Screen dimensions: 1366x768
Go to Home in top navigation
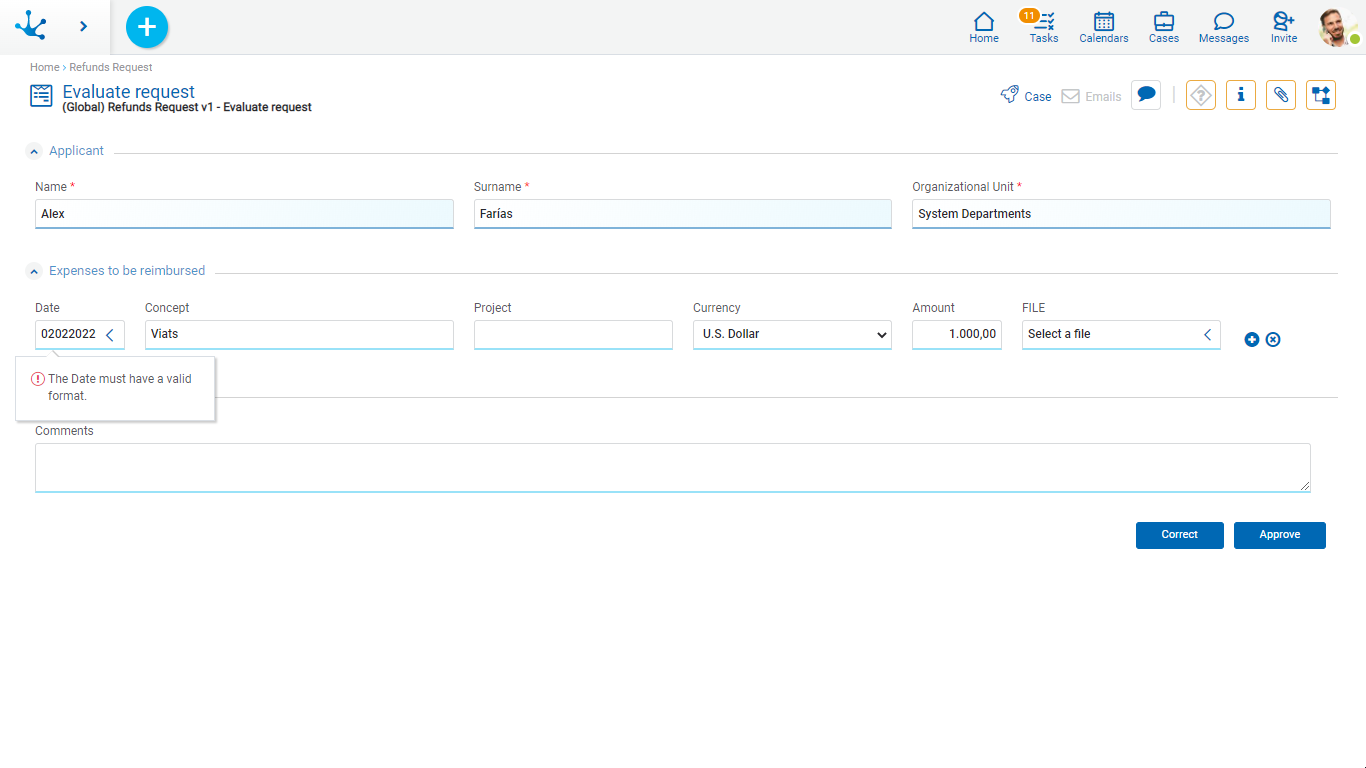coord(983,27)
